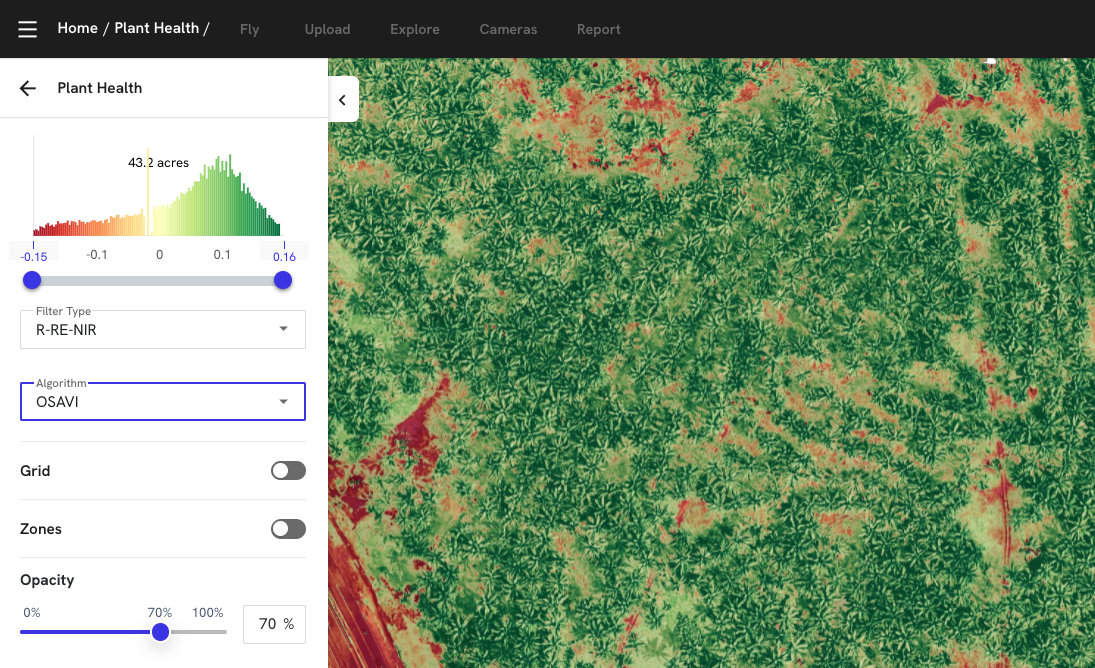1095x668 pixels.
Task: Click the 0% opacity label
Action: pyautogui.click(x=31, y=613)
